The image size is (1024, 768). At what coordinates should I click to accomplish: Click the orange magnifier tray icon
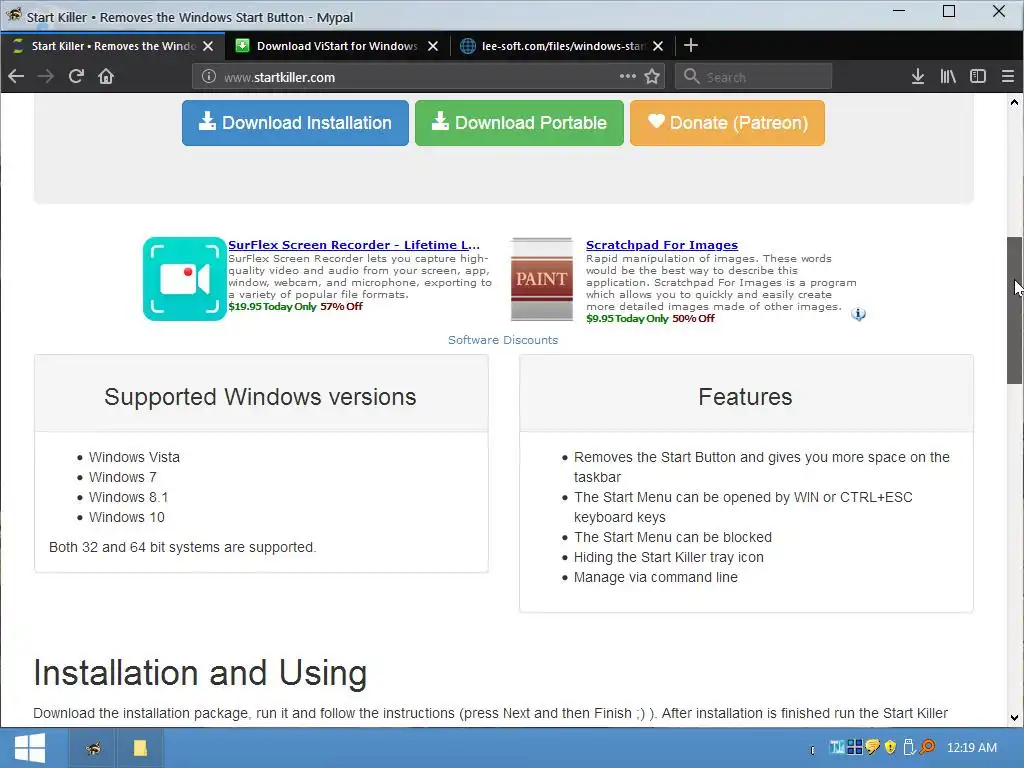point(927,747)
